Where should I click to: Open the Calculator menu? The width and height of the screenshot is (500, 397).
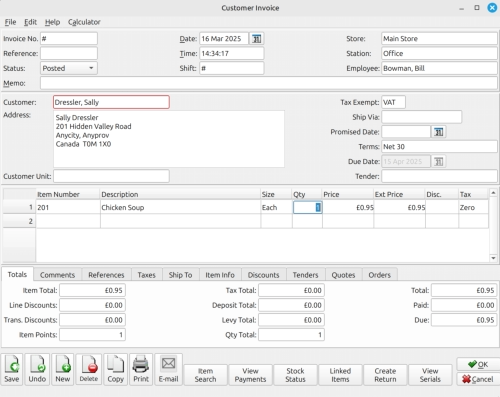tap(84, 22)
